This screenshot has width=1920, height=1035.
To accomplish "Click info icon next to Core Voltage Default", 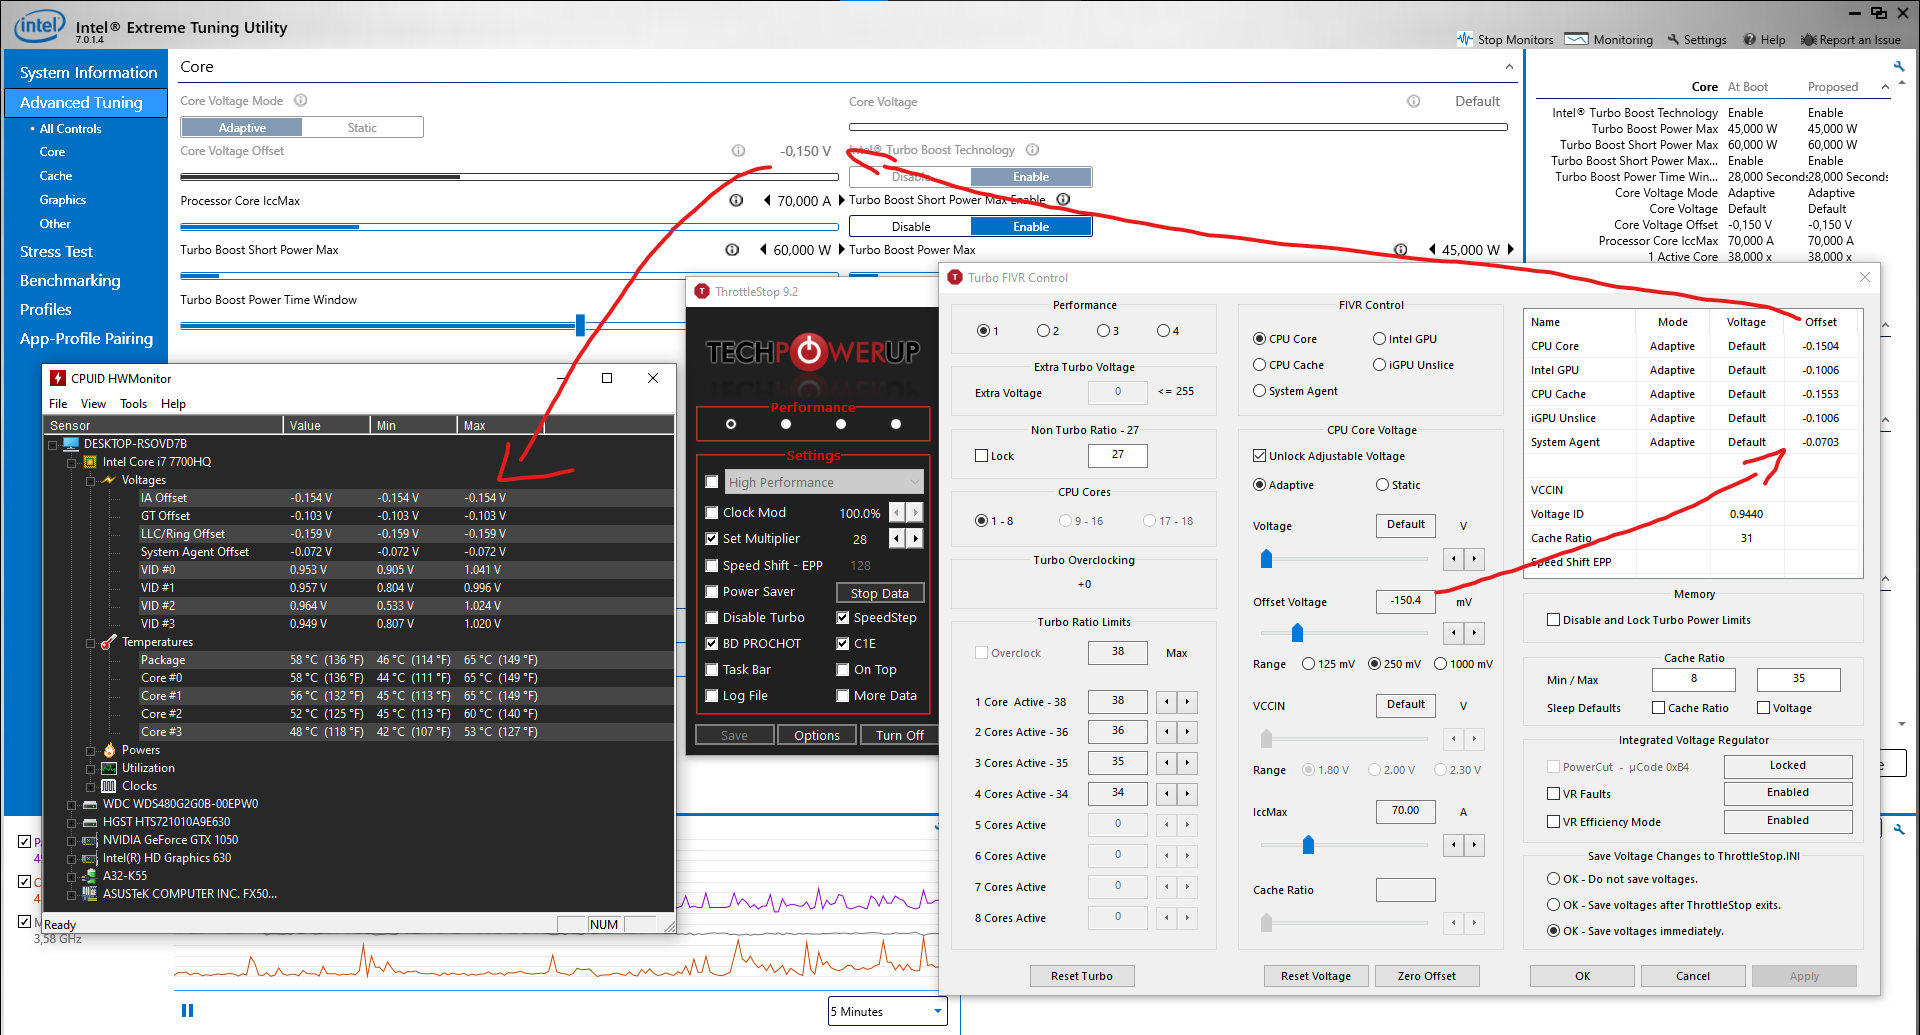I will 1414,101.
